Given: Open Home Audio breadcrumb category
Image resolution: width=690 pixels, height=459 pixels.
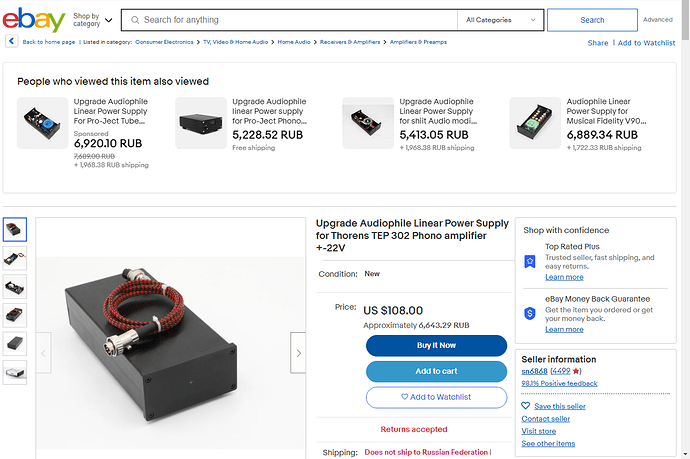Looking at the screenshot, I should click(294, 42).
